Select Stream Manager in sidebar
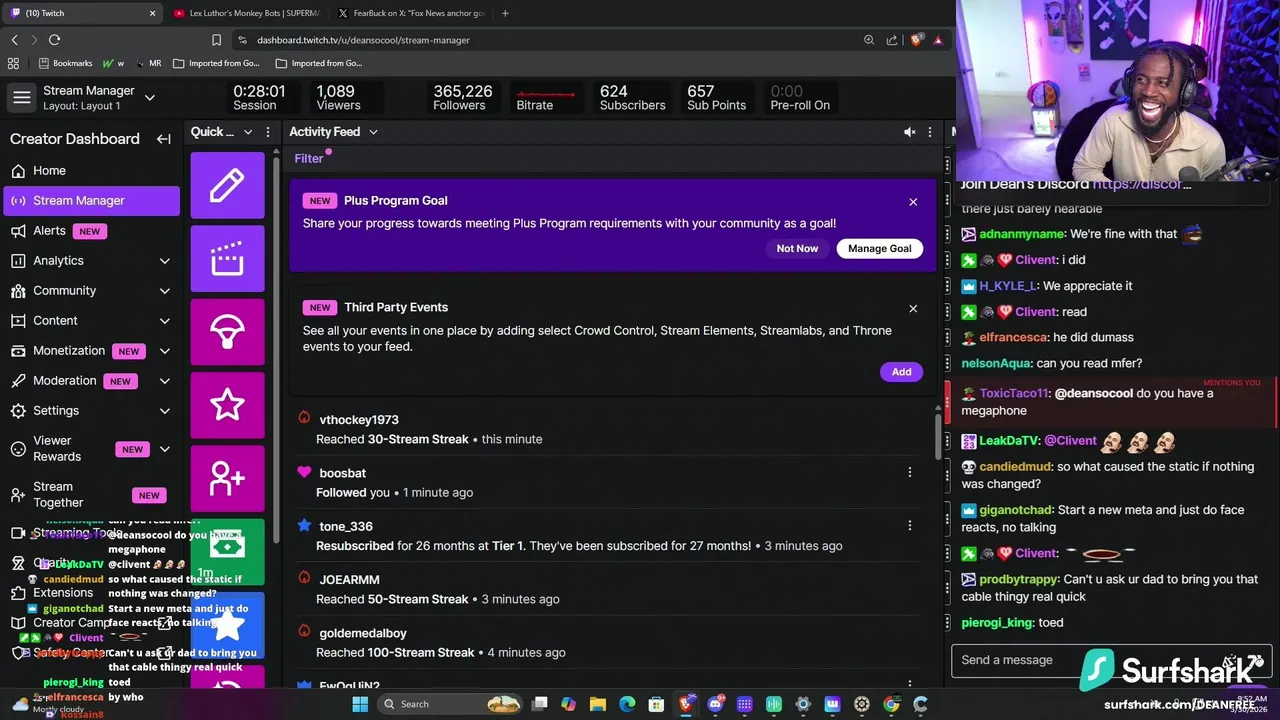This screenshot has width=1280, height=720. pos(92,201)
